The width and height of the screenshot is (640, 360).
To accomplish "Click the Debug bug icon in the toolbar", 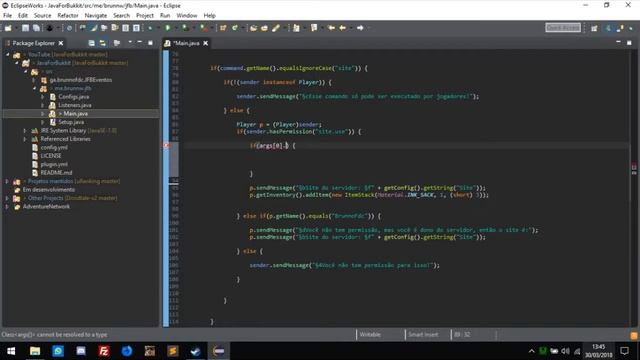I will [x=150, y=28].
